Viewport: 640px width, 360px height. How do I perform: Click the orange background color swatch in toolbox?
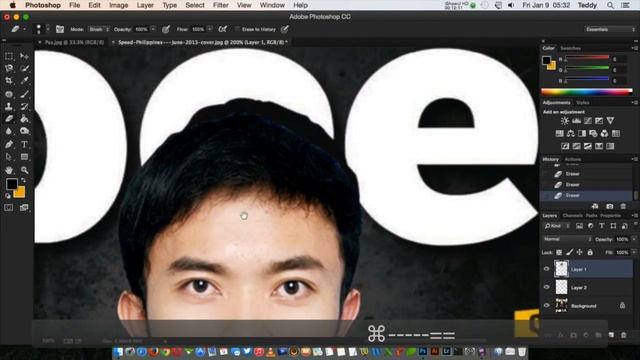(20, 193)
